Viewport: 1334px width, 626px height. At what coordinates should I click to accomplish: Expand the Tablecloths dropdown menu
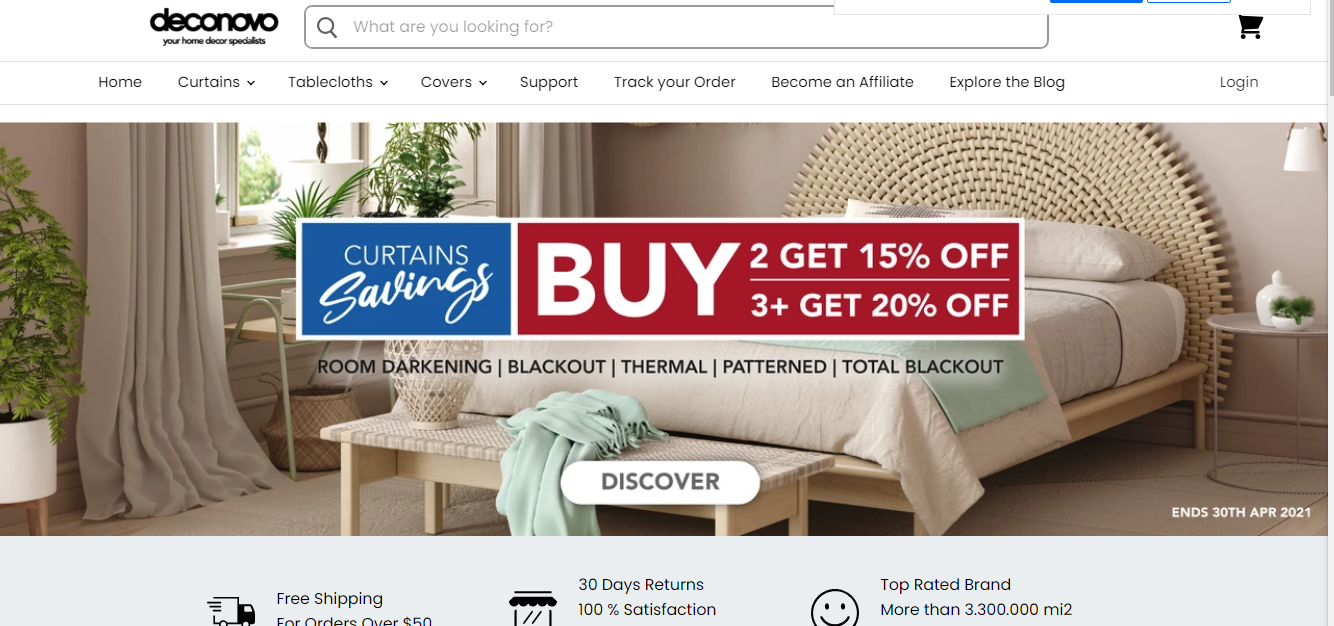338,82
